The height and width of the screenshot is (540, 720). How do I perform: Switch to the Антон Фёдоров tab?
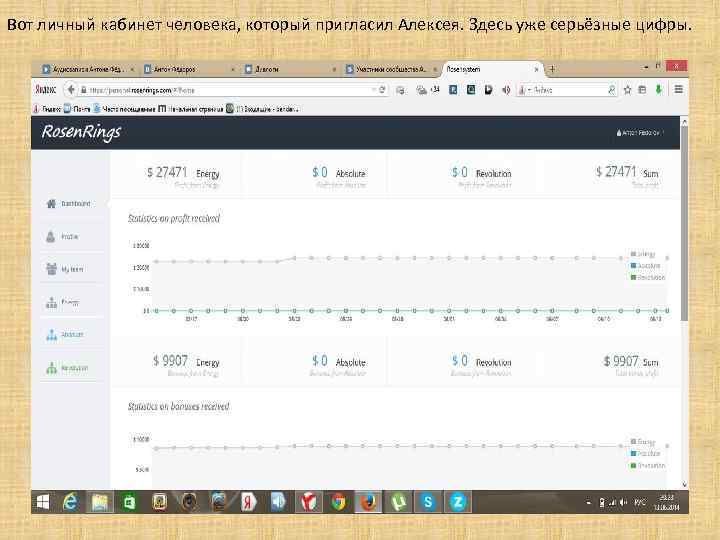184,69
